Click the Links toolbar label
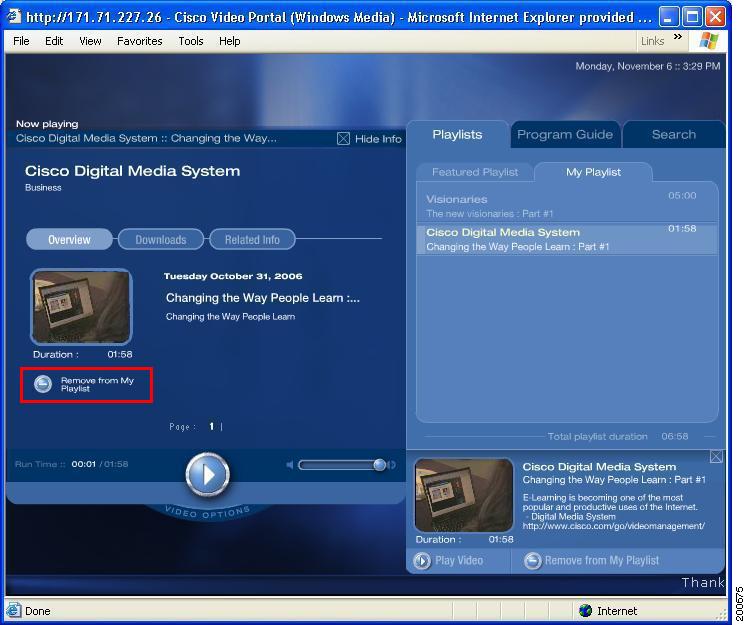This screenshot has height=625, width=745. (x=652, y=41)
